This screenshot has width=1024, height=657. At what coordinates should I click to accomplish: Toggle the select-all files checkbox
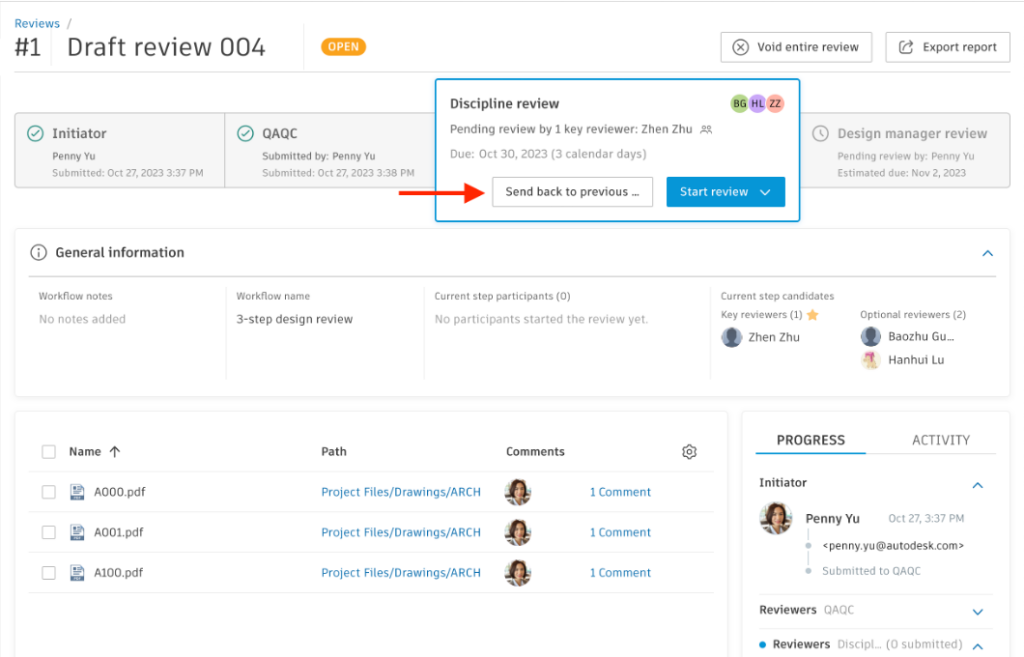(49, 452)
